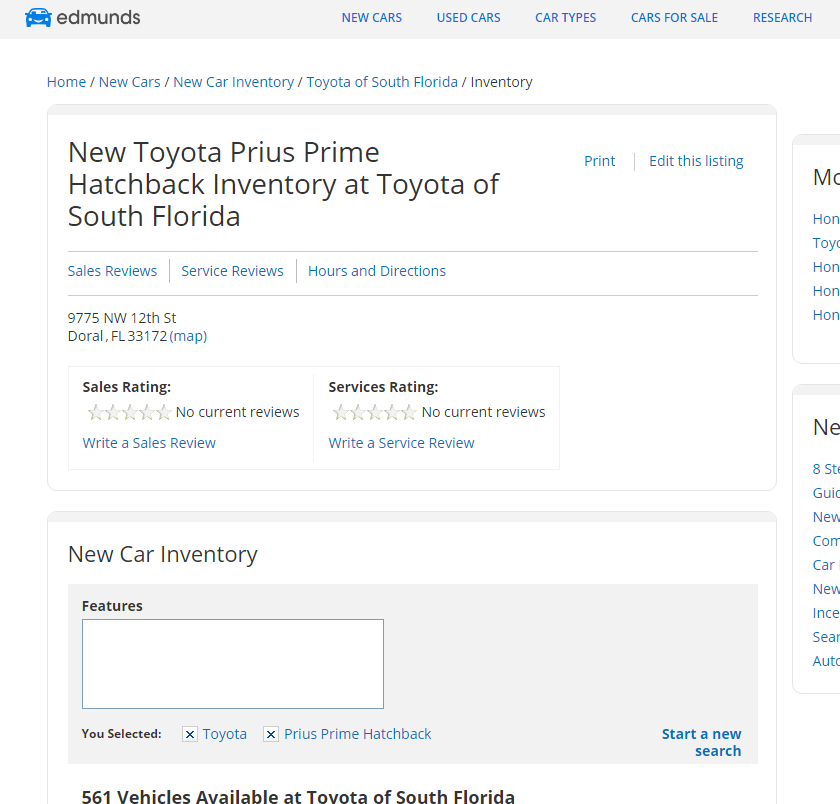Click the Print link
840x804 pixels.
[599, 161]
